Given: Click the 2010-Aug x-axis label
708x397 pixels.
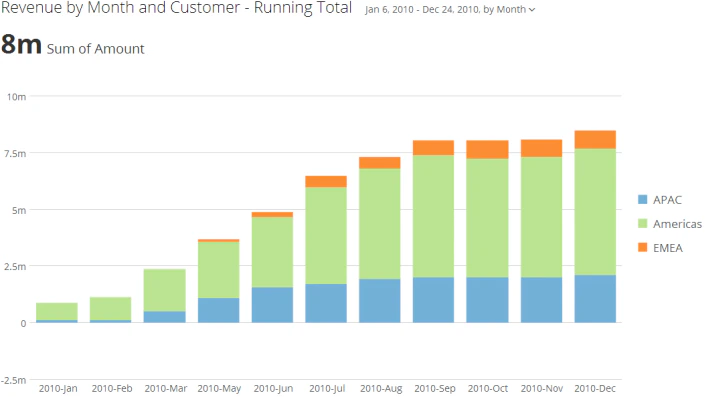Looking at the screenshot, I should [381, 388].
